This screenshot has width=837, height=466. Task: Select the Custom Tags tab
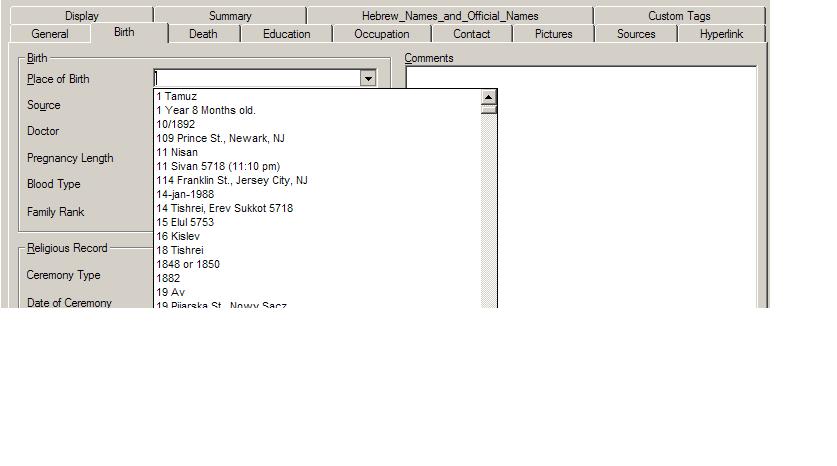coord(679,16)
